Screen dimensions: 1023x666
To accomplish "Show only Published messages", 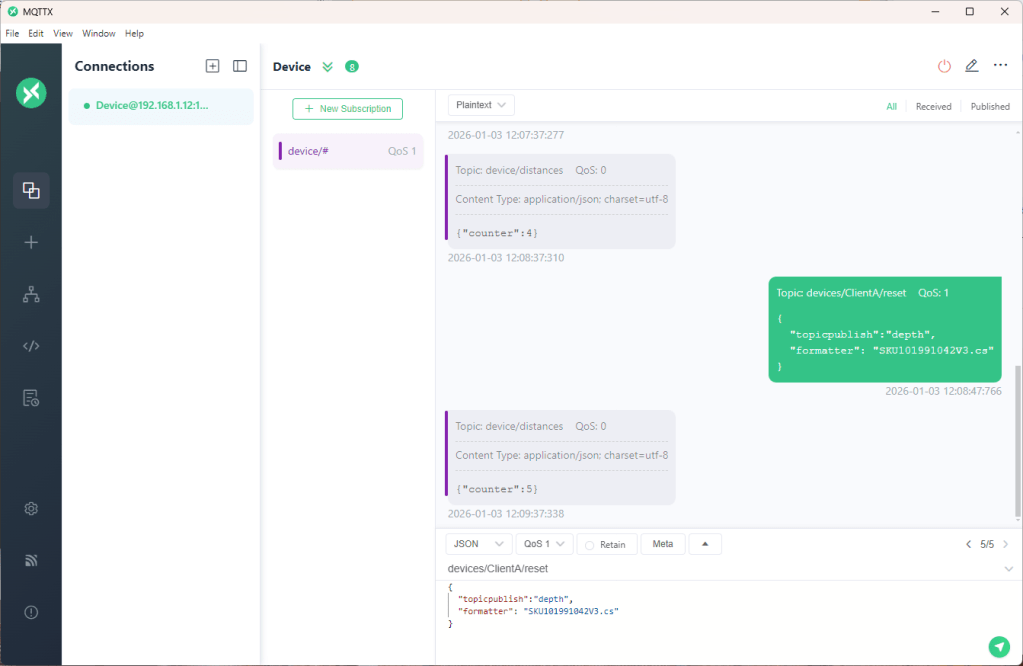I will [x=990, y=106].
